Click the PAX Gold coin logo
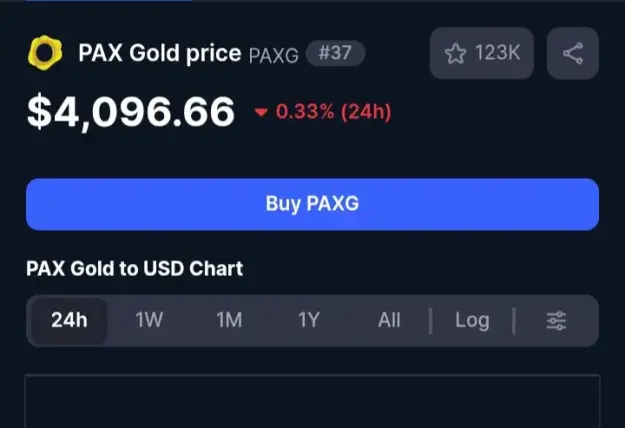Screen dimensions: 625x428 [x=45, y=53]
